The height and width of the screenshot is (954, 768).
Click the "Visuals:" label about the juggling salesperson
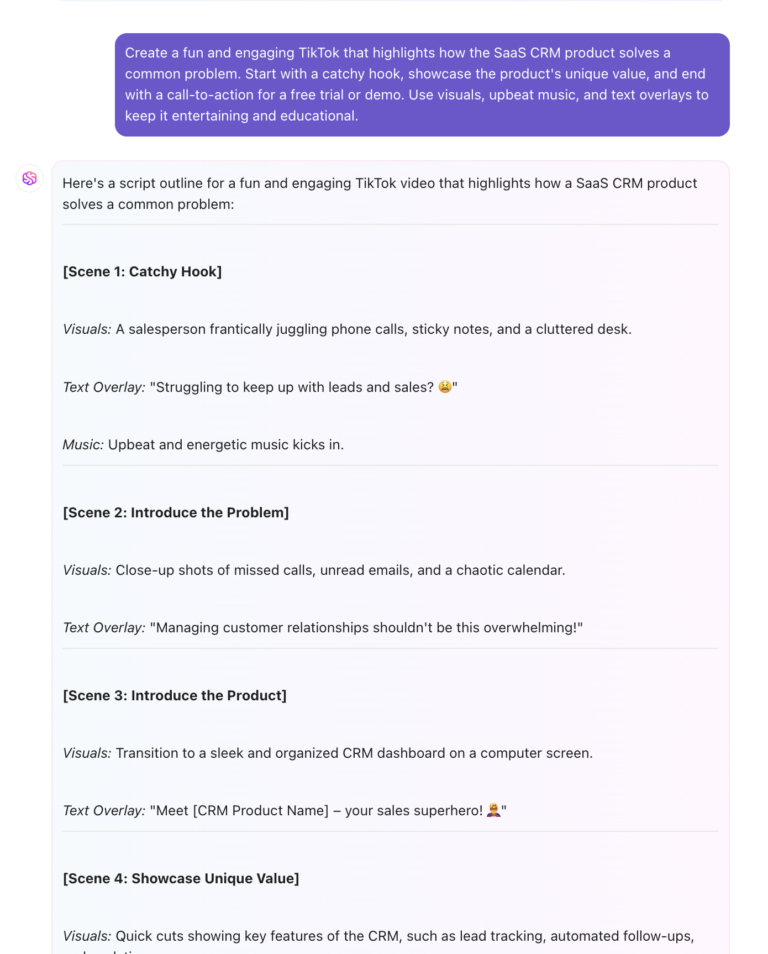87,329
